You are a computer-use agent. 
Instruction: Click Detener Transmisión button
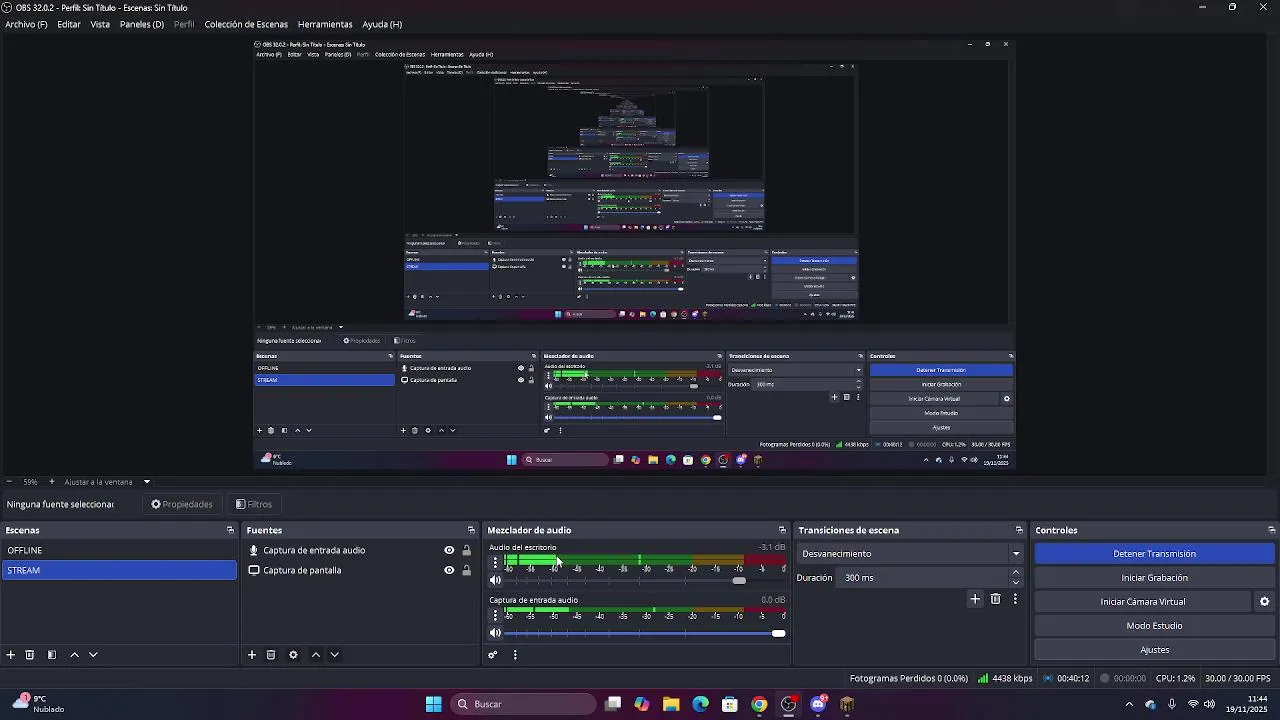[1154, 554]
